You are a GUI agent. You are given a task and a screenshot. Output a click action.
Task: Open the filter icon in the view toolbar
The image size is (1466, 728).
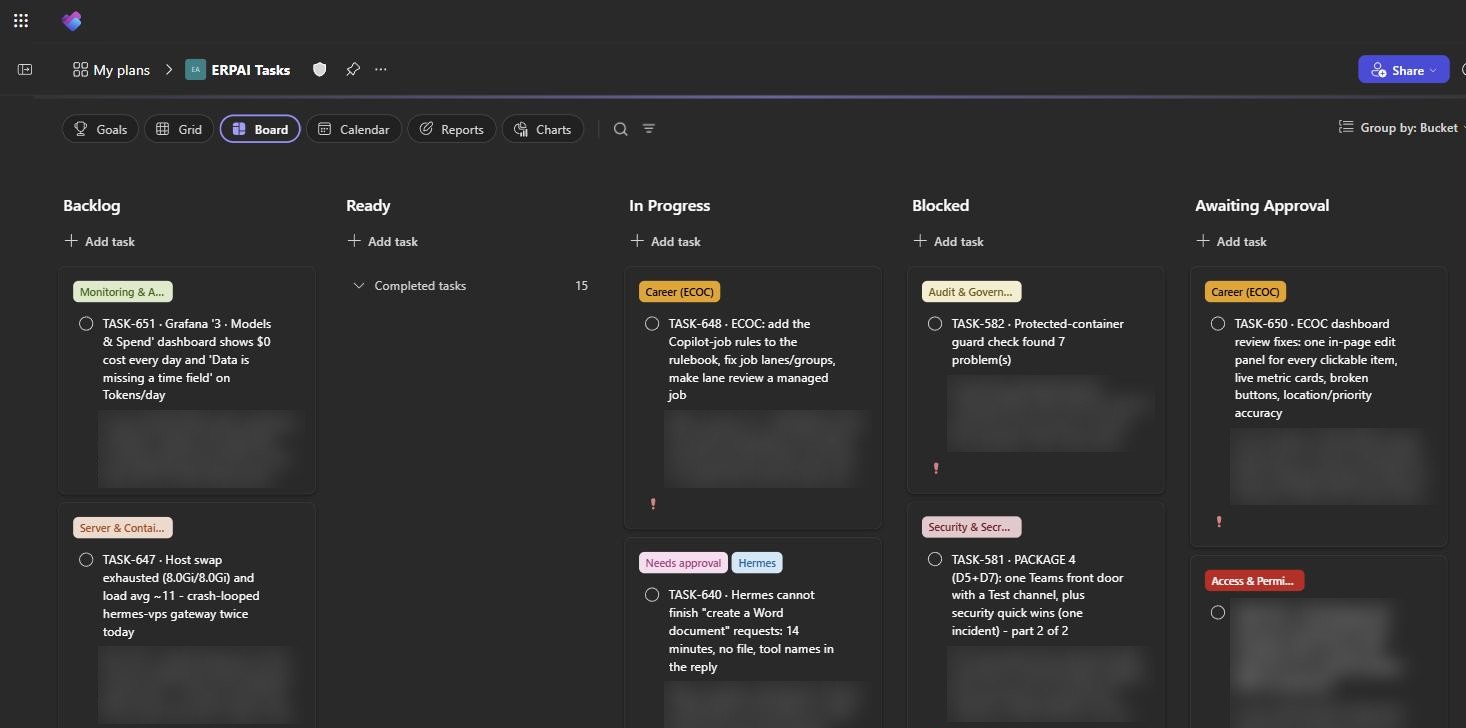(649, 129)
